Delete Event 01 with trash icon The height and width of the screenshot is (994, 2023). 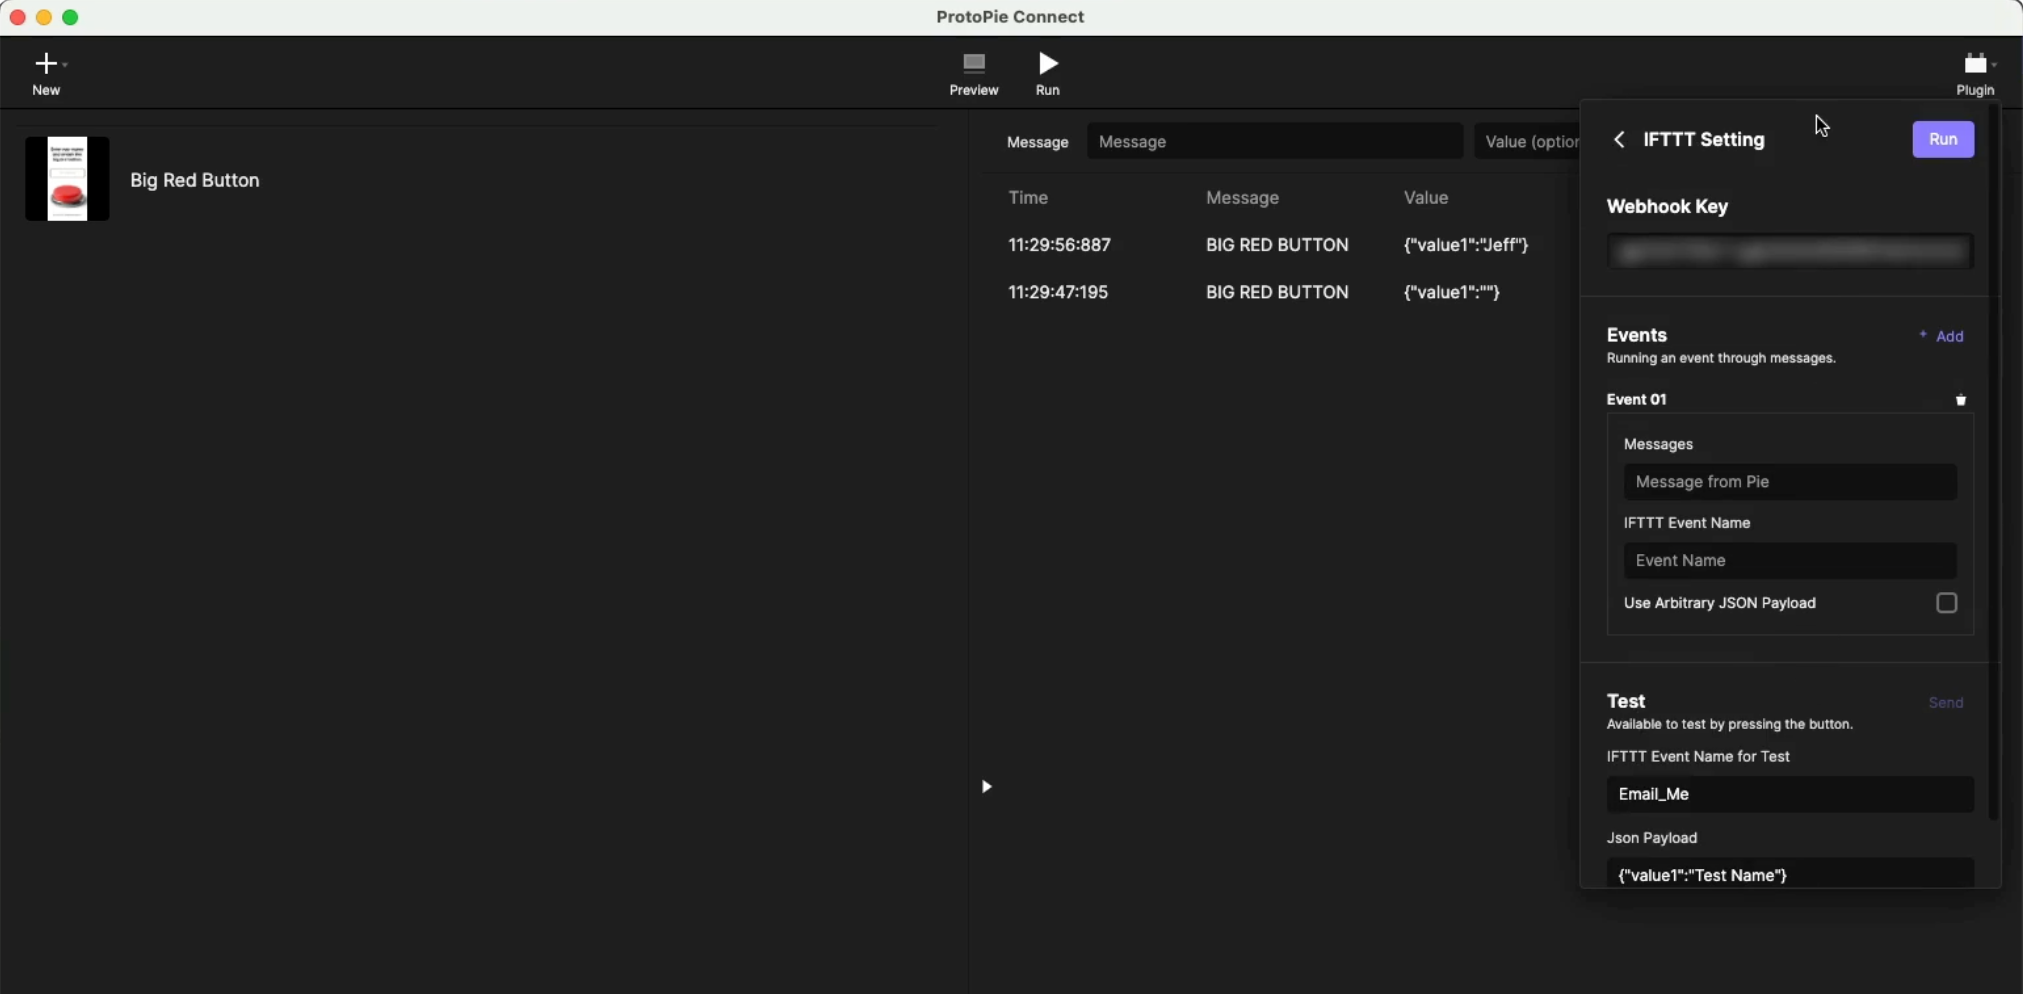(x=1961, y=400)
